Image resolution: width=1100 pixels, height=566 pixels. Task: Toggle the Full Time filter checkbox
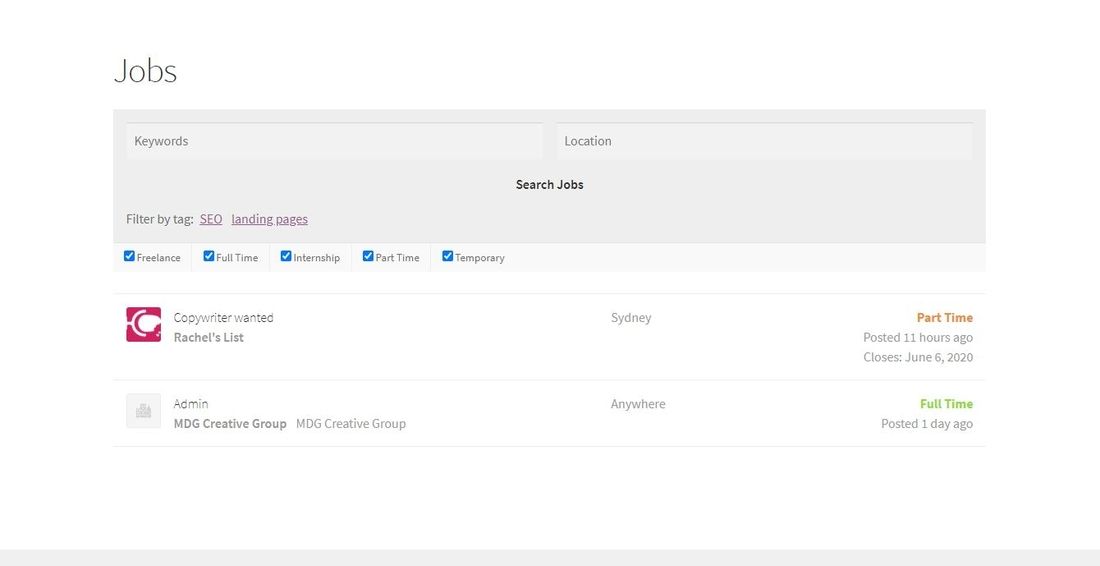click(209, 256)
